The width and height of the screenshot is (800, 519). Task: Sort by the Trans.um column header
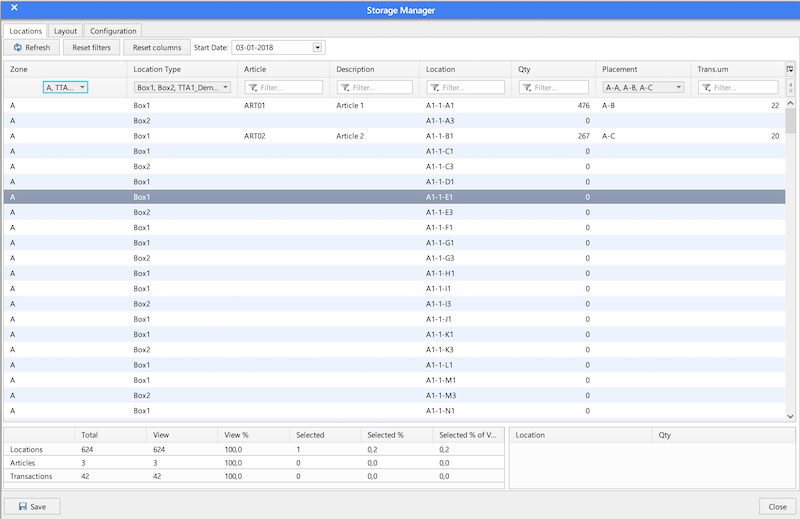(738, 69)
